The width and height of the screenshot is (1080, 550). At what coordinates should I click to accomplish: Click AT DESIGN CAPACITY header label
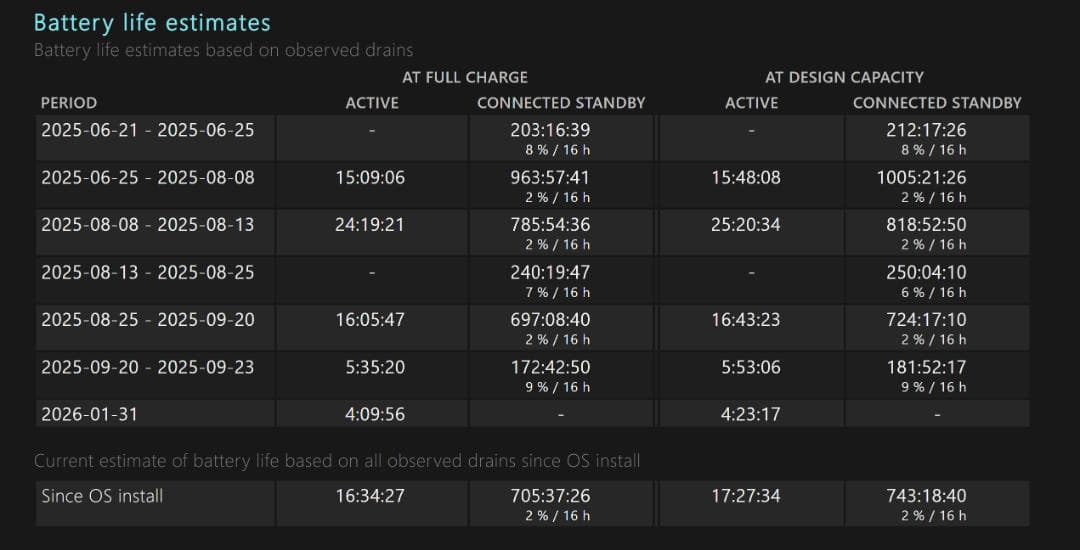point(844,77)
